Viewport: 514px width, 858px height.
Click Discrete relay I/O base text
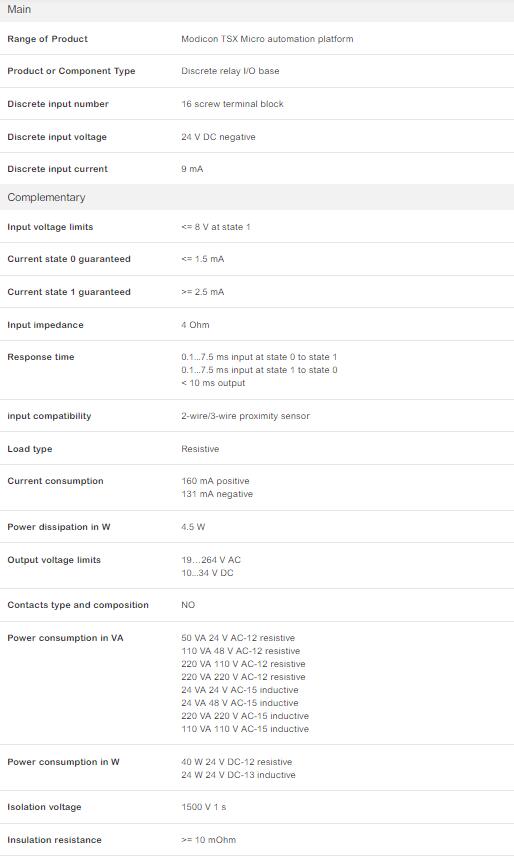pos(230,71)
